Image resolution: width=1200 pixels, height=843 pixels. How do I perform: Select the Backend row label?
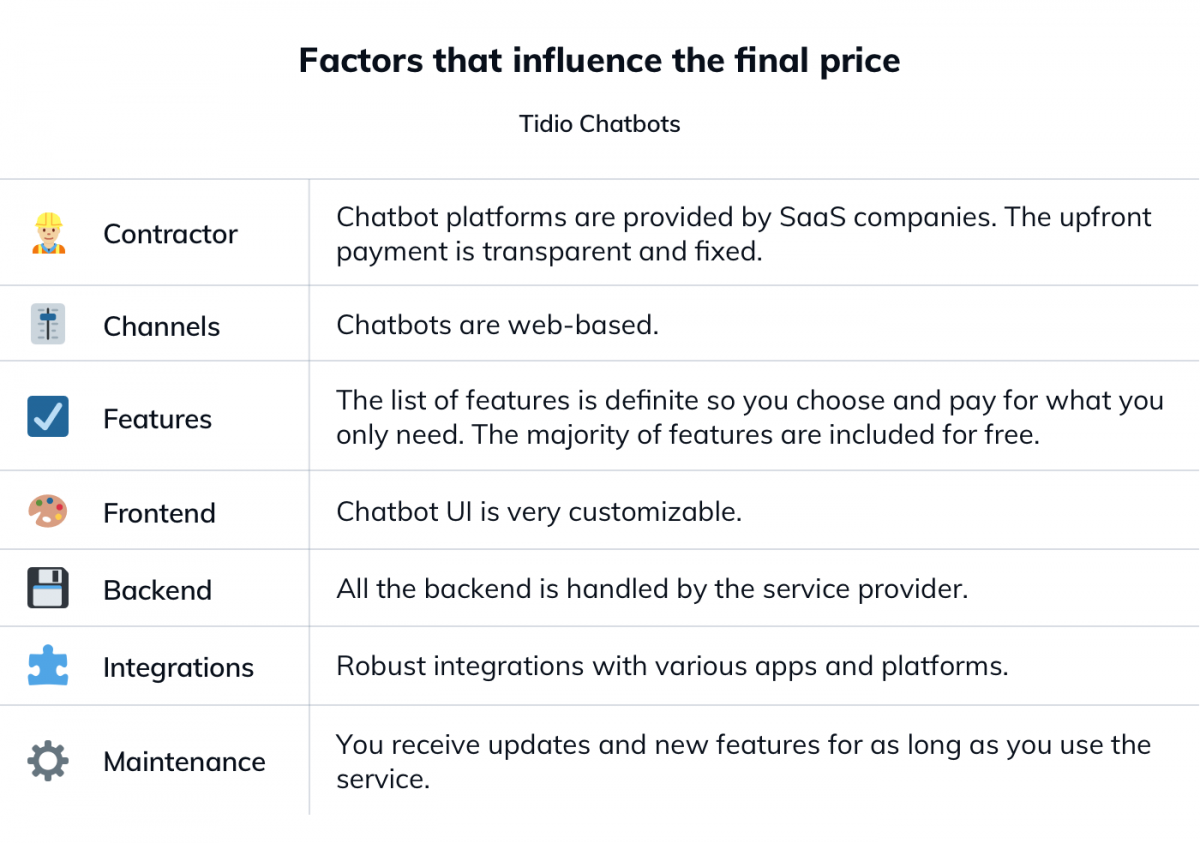157,590
